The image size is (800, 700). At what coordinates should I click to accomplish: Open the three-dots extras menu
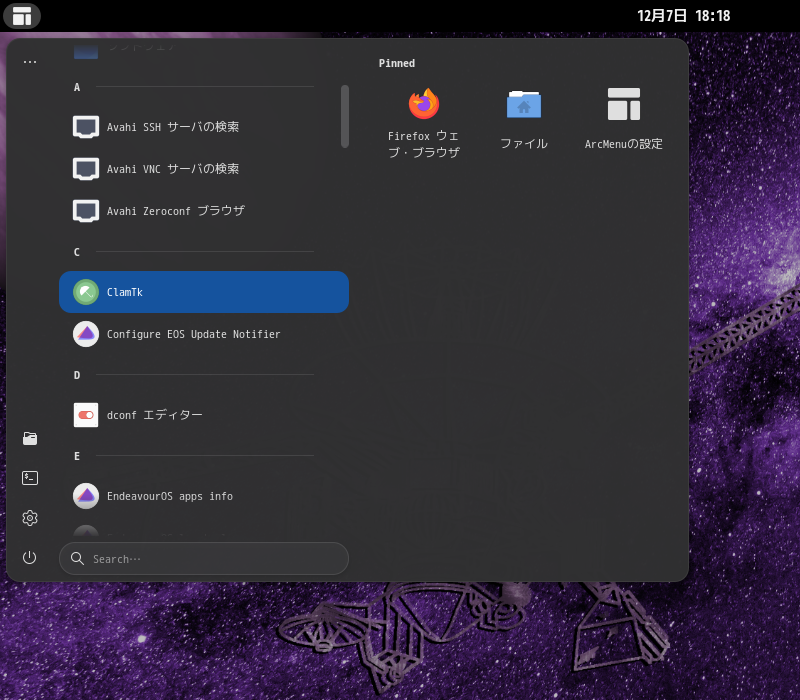[x=30, y=62]
